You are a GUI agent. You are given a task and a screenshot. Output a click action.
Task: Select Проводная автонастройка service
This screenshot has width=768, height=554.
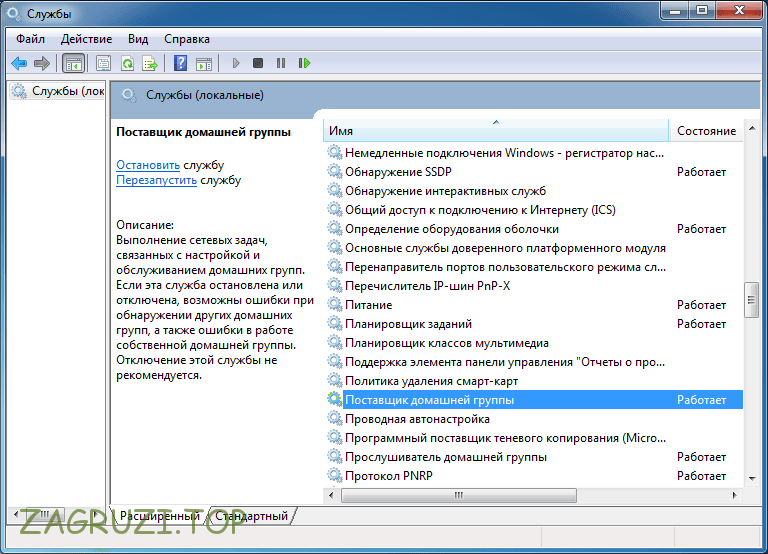coord(417,419)
